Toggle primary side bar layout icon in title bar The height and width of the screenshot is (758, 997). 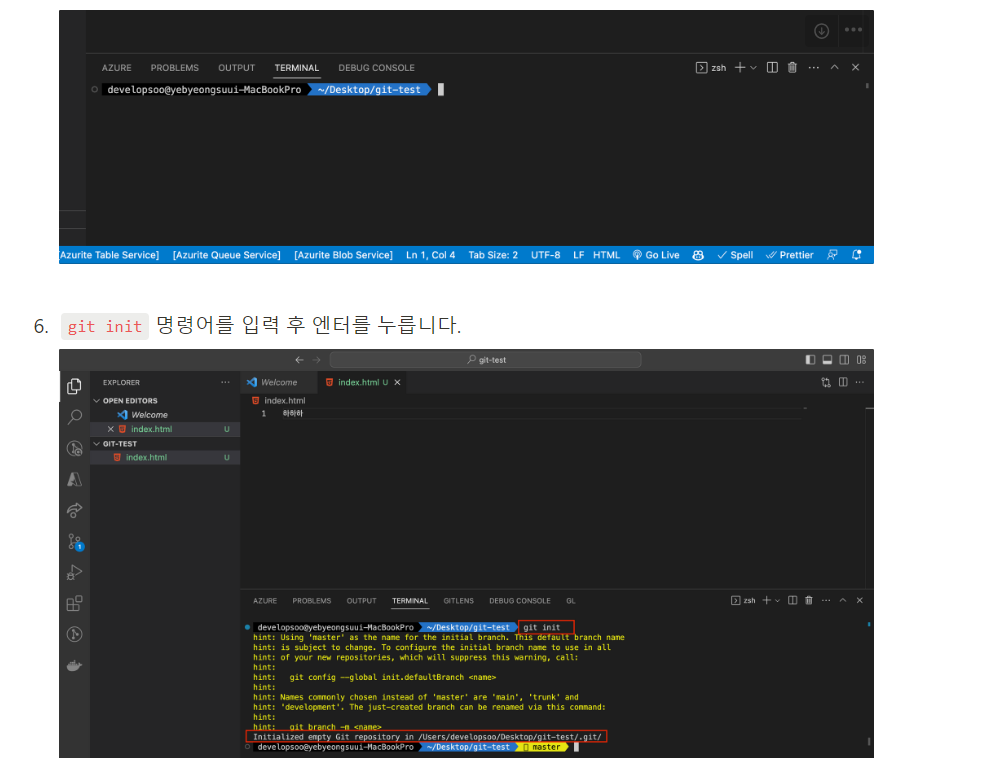click(x=810, y=360)
